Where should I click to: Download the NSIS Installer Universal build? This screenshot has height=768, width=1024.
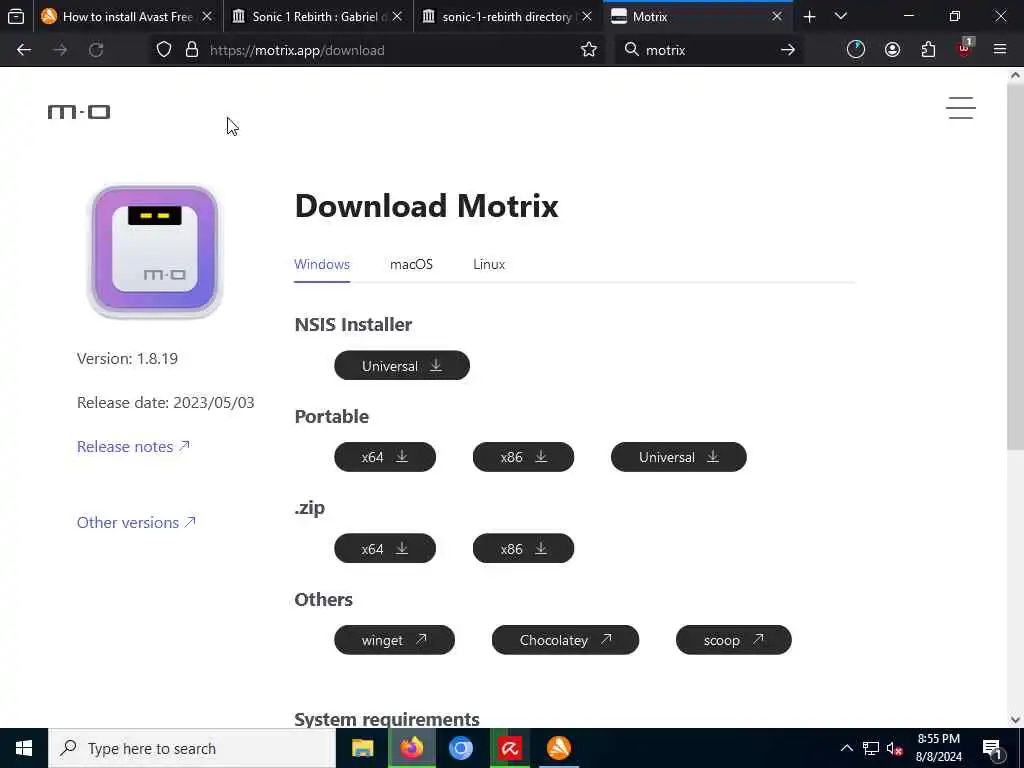tap(402, 366)
